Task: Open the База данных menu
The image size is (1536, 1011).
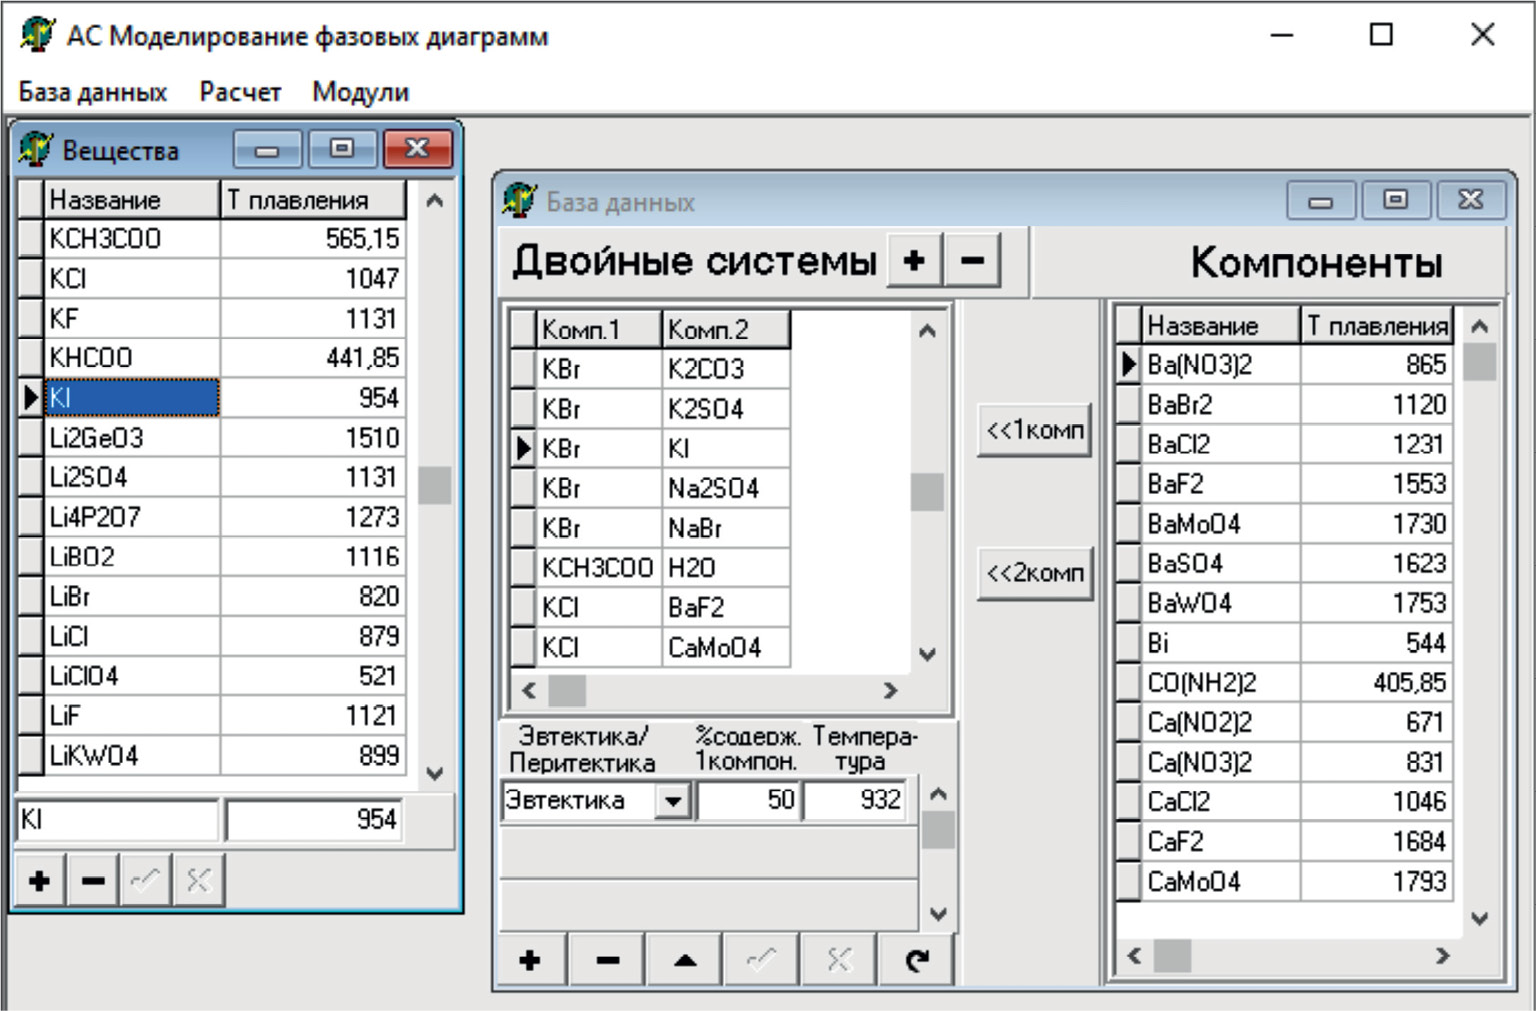Action: 93,92
